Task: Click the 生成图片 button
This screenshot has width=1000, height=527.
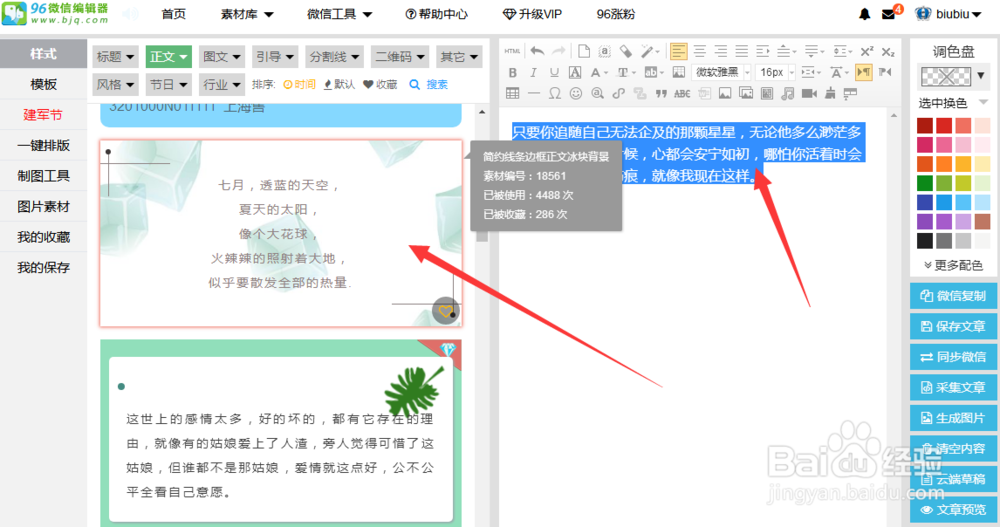Action: [x=953, y=418]
